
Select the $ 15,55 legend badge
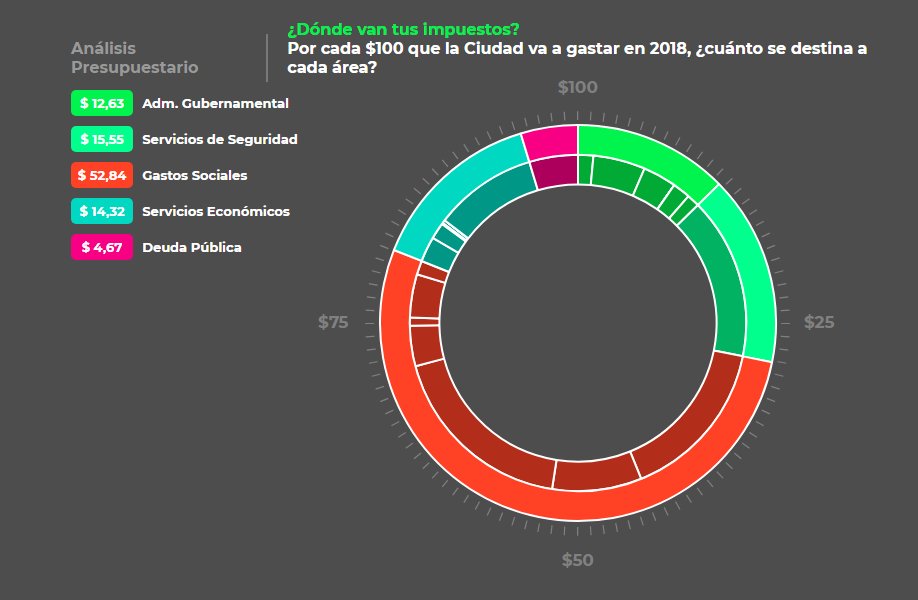coord(101,139)
